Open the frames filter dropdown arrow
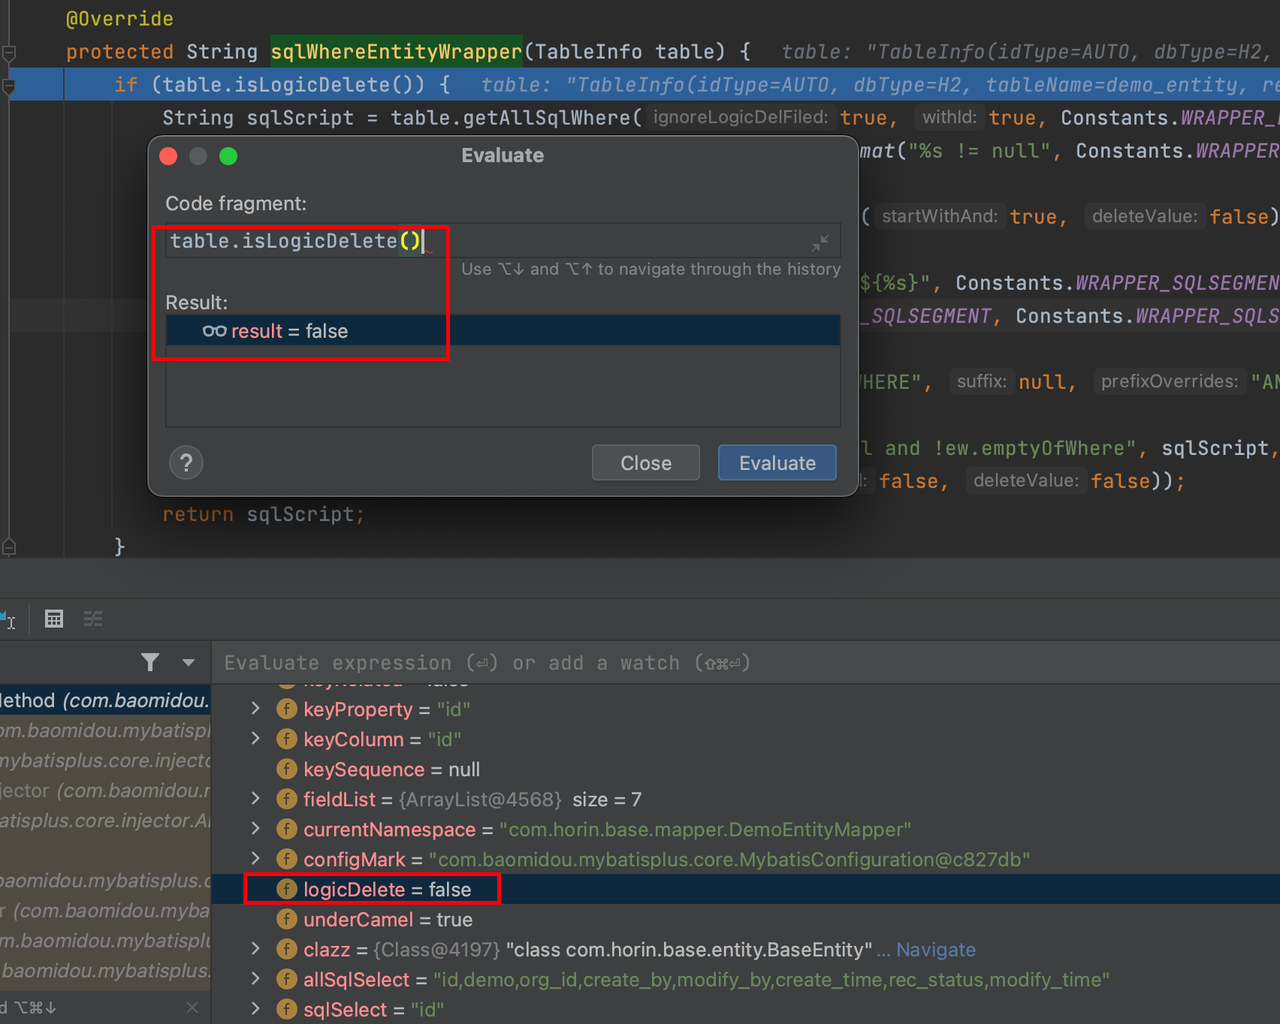1280x1024 pixels. point(188,662)
